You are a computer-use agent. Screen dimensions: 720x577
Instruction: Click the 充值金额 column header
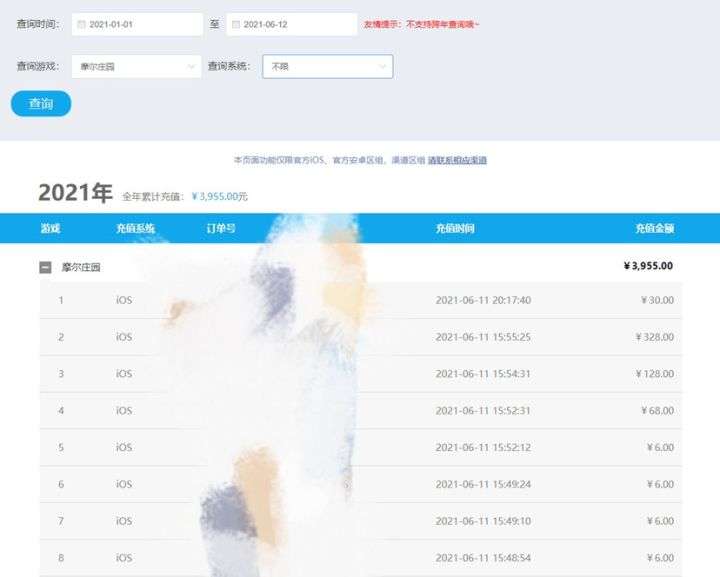pyautogui.click(x=655, y=228)
